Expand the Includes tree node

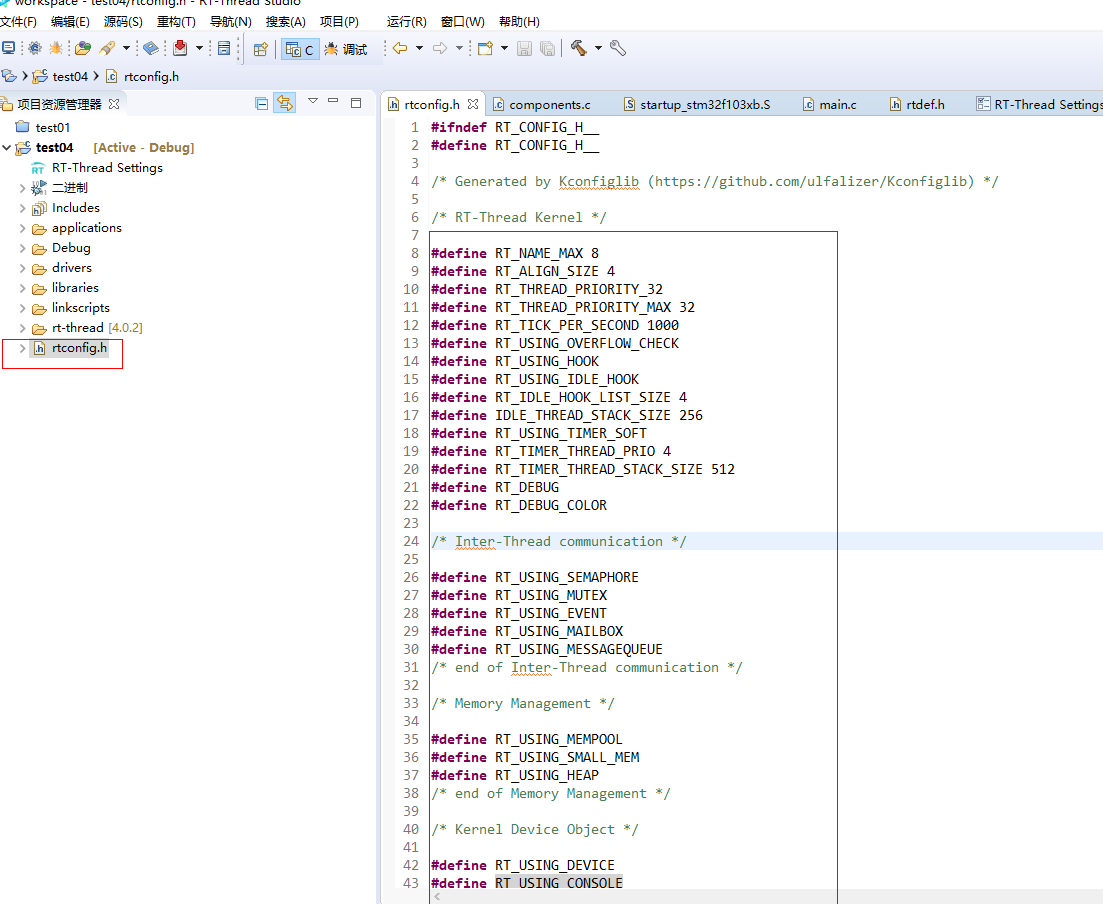tap(23, 208)
